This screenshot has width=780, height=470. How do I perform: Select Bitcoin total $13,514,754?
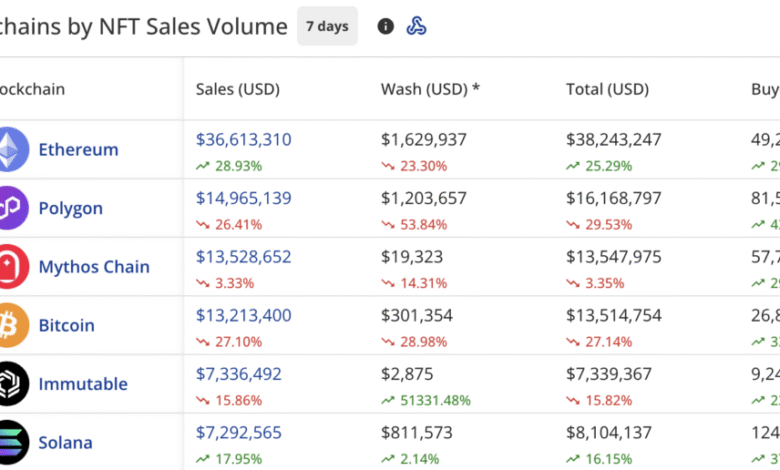coord(614,315)
